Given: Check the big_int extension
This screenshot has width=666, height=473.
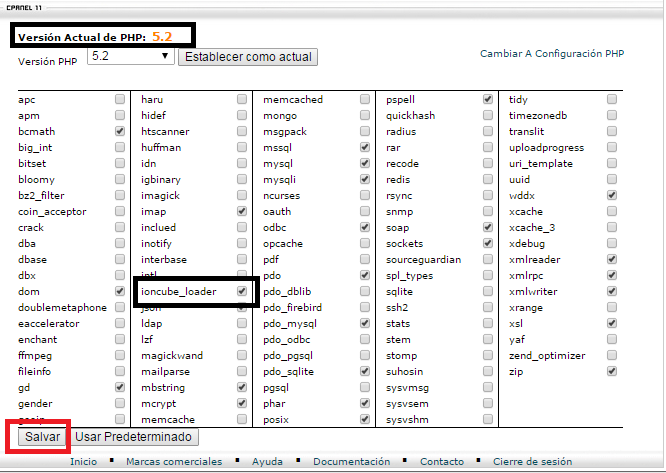Looking at the screenshot, I should 120,147.
